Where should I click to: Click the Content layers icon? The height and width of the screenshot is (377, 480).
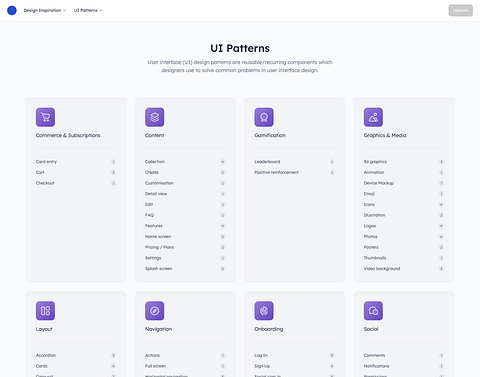(x=155, y=117)
